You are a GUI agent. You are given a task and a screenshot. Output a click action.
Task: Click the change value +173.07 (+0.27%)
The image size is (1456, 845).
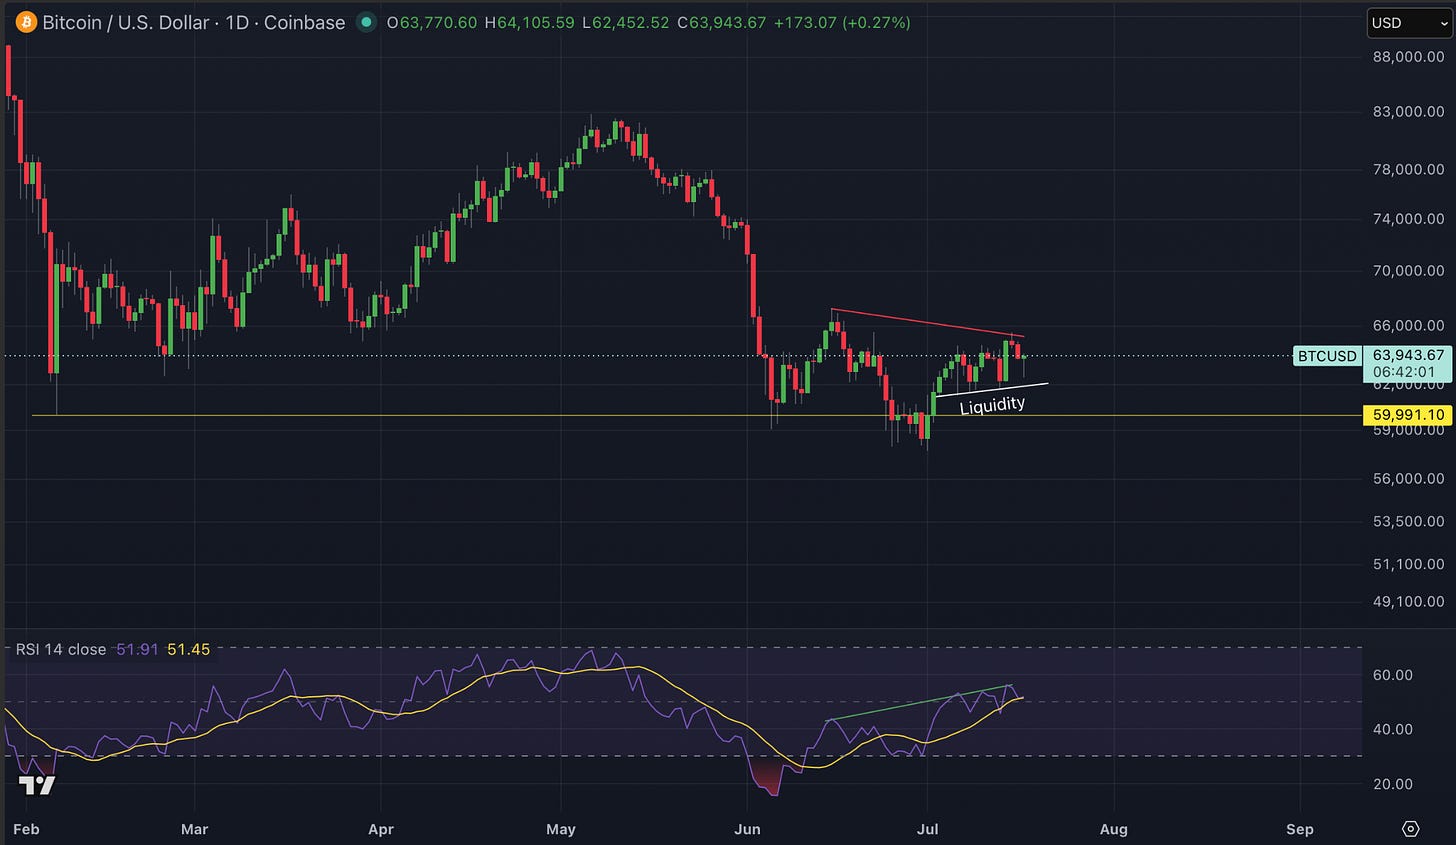click(841, 22)
